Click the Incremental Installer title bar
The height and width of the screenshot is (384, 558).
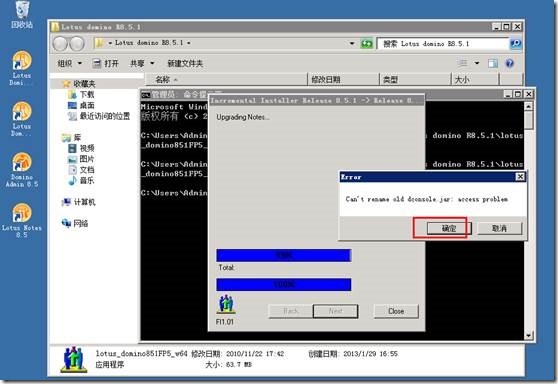(316, 100)
